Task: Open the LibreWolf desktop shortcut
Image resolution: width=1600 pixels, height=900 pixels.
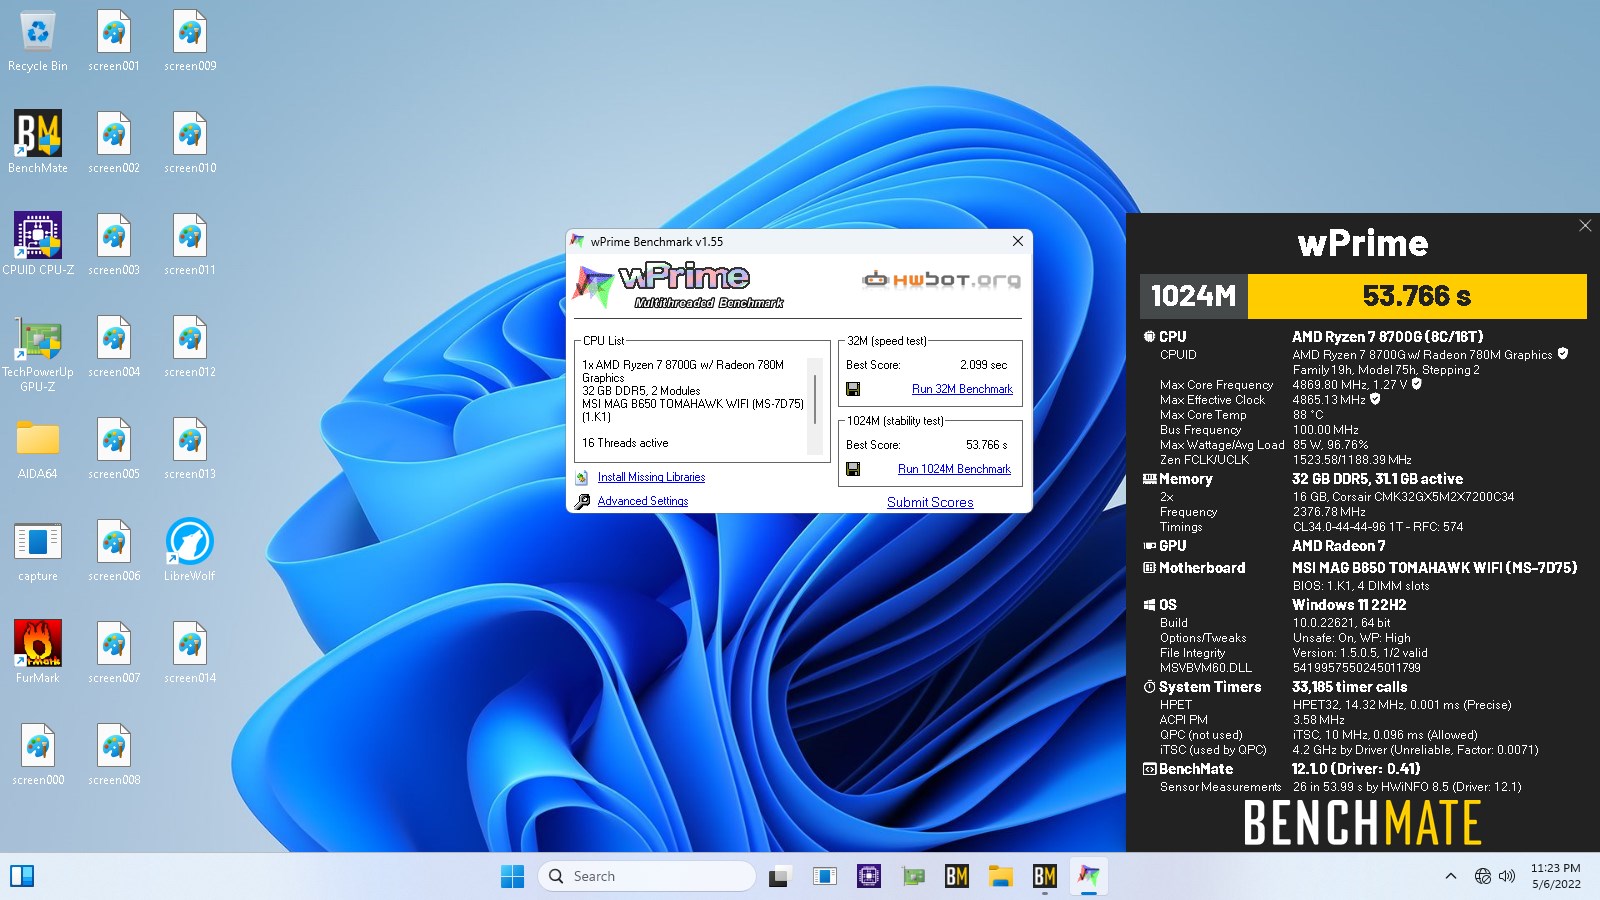Action: click(x=190, y=551)
